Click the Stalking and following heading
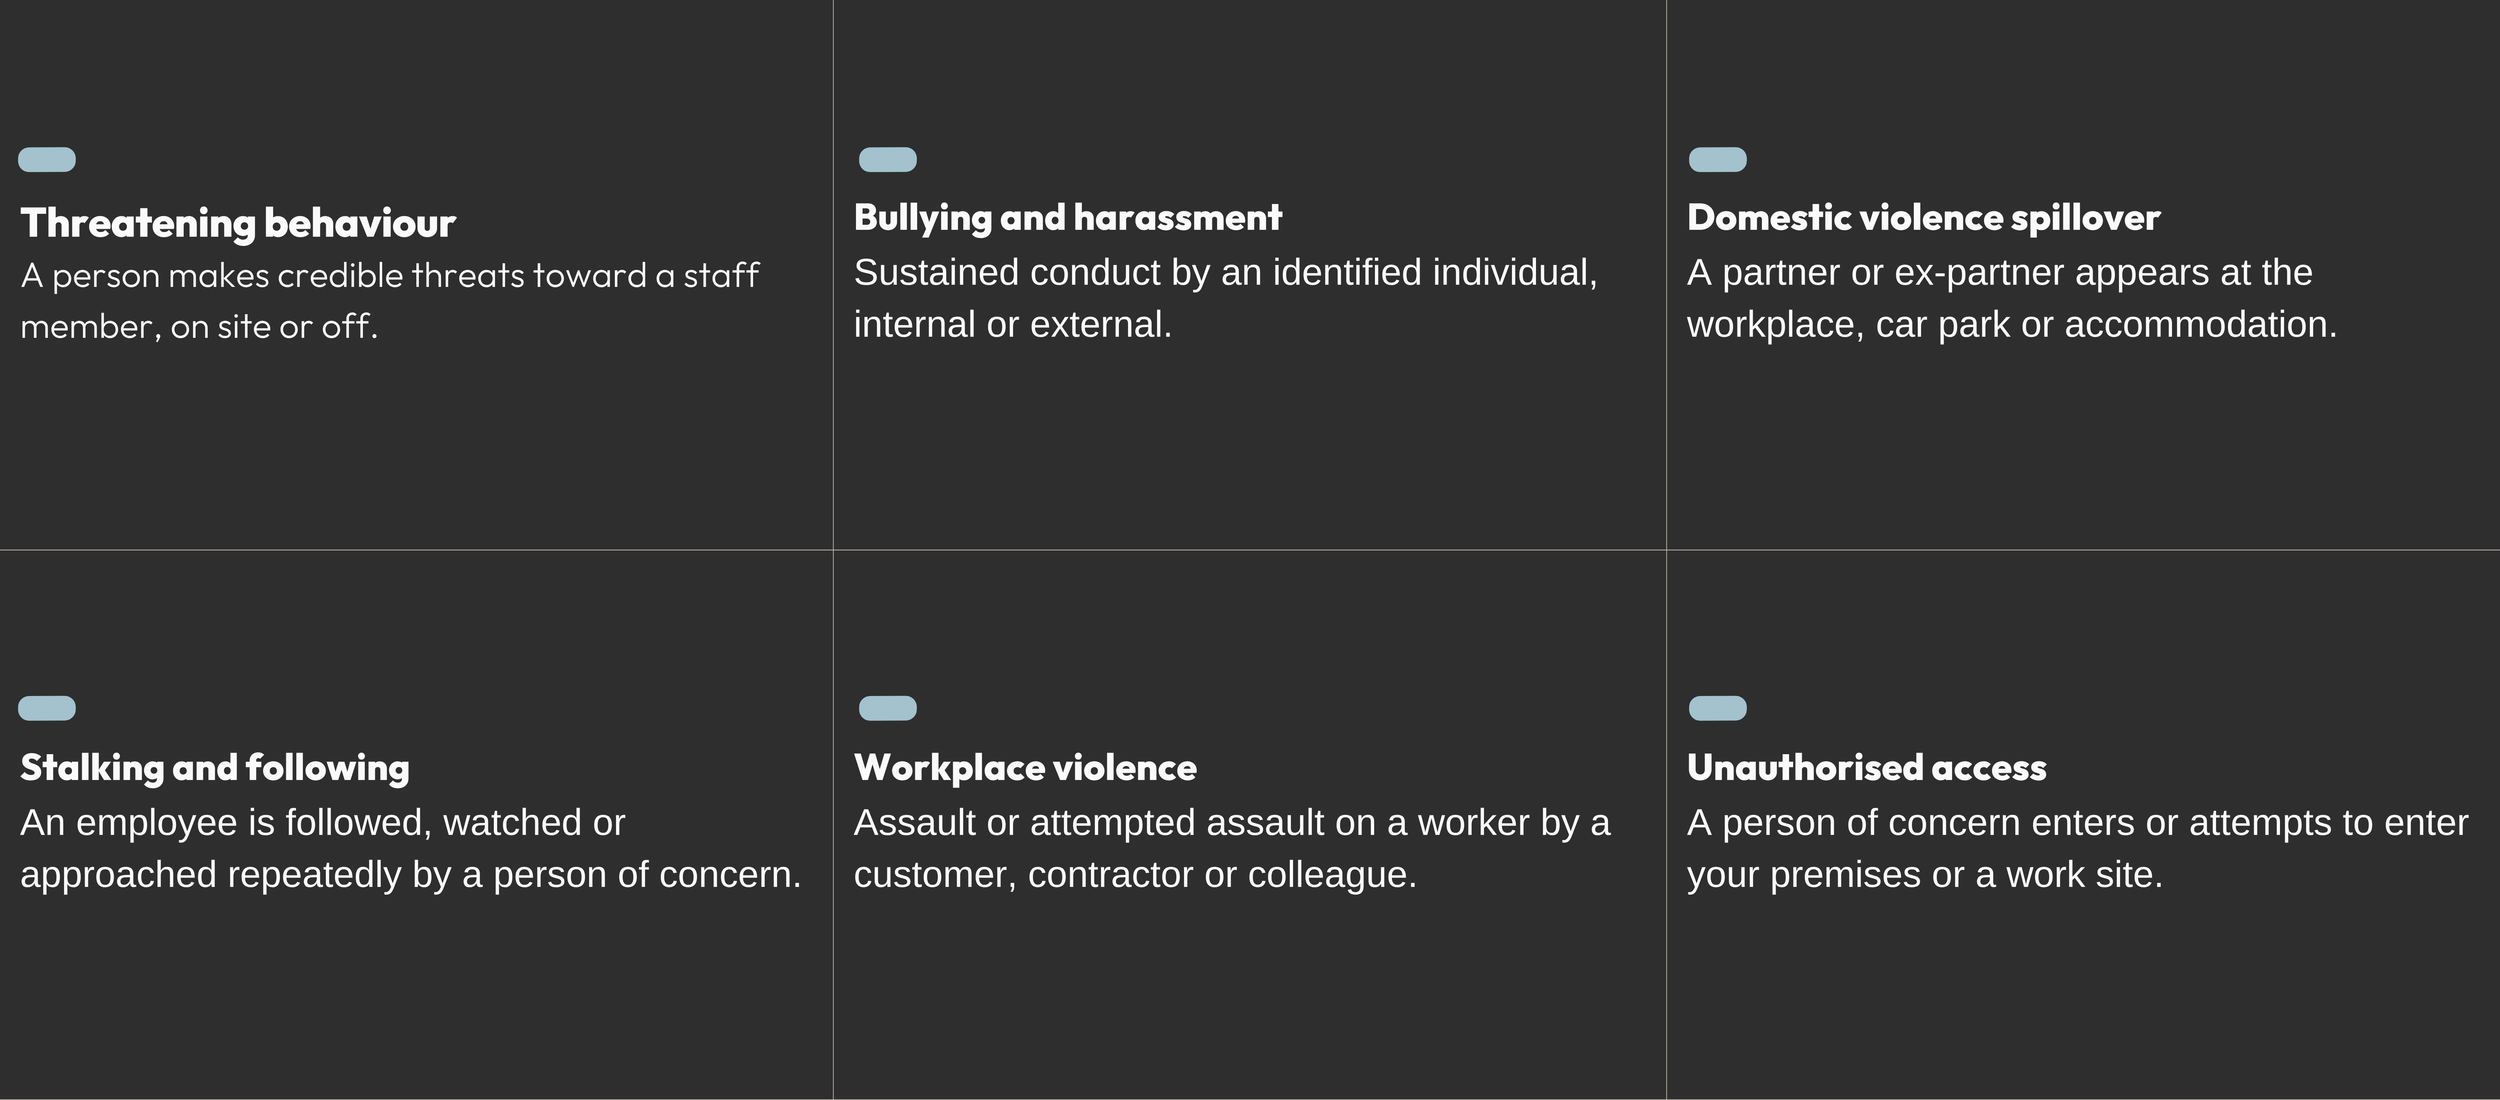 (215, 768)
